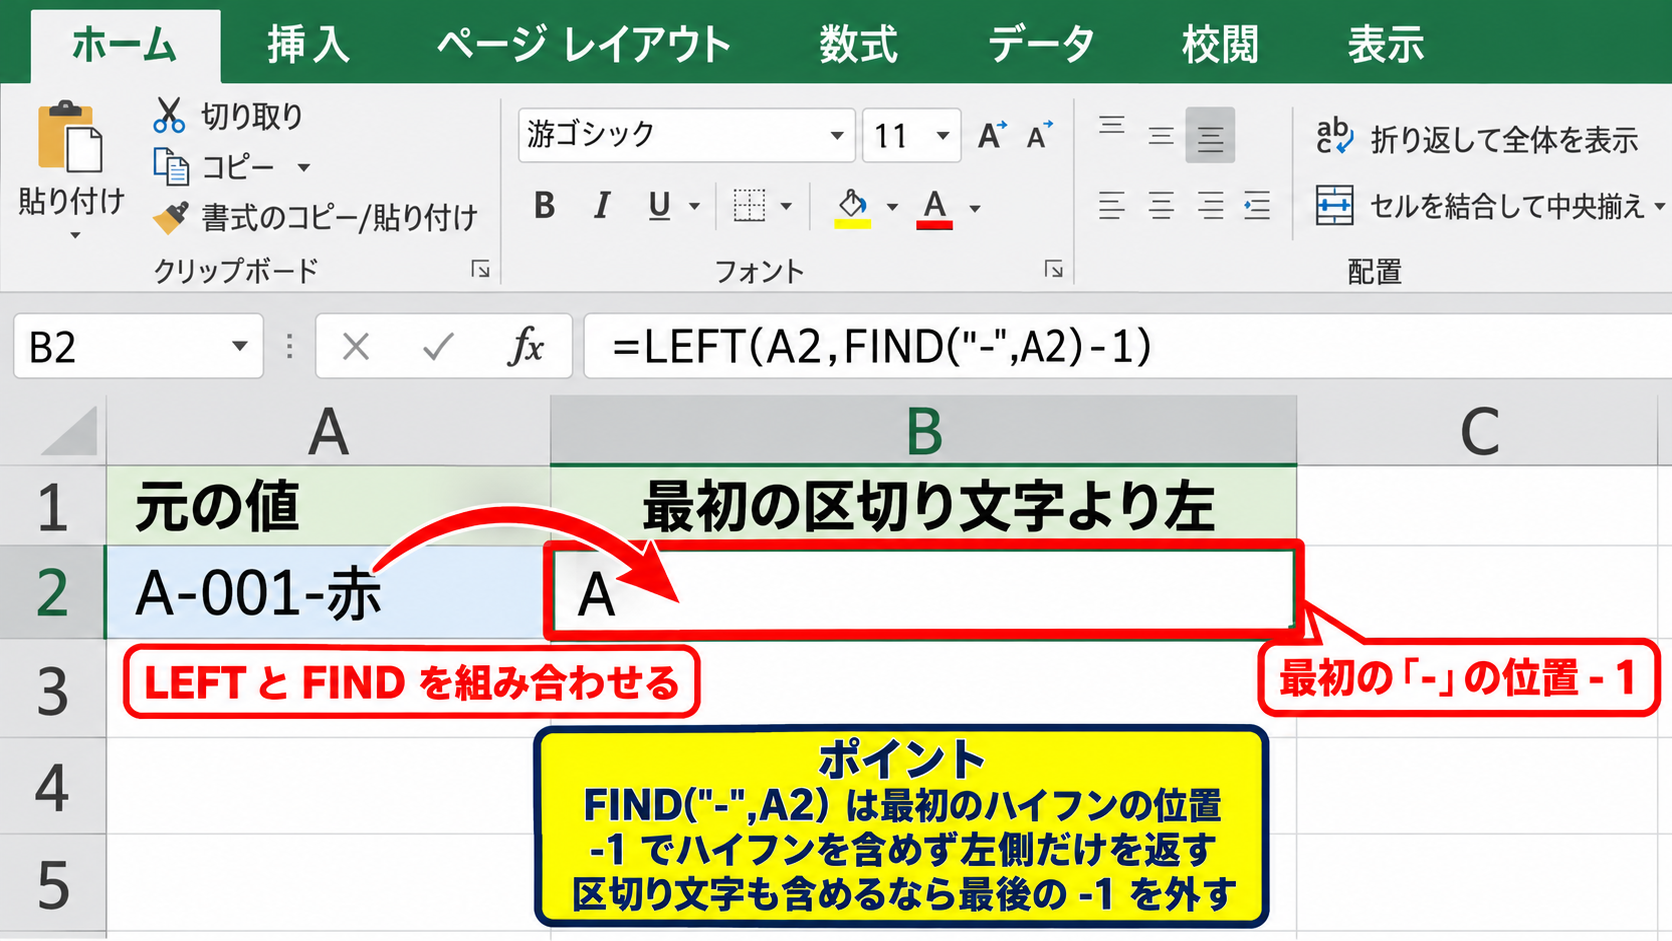Toggle Italic formatting
The height and width of the screenshot is (941, 1672).
point(601,206)
